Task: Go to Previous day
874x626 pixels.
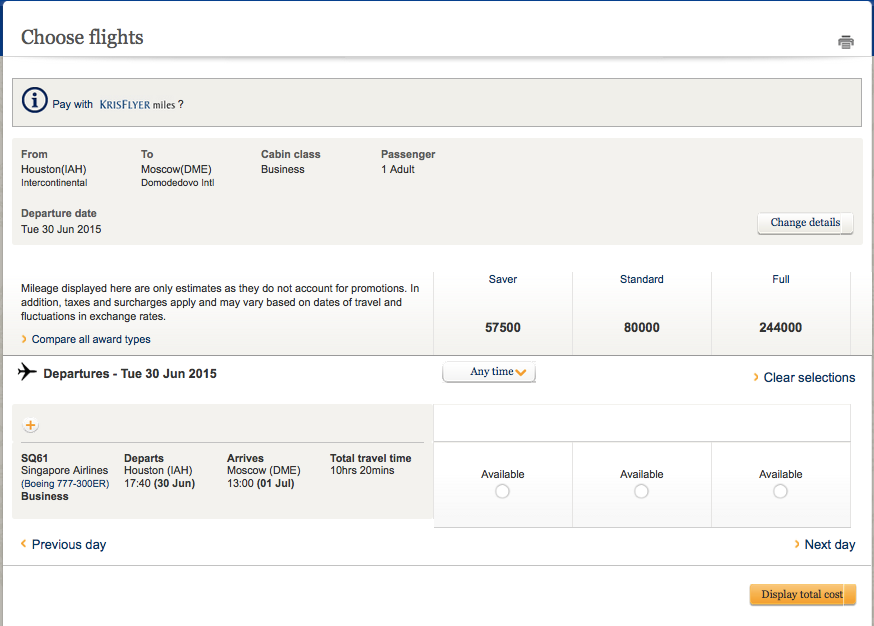Action: 69,545
